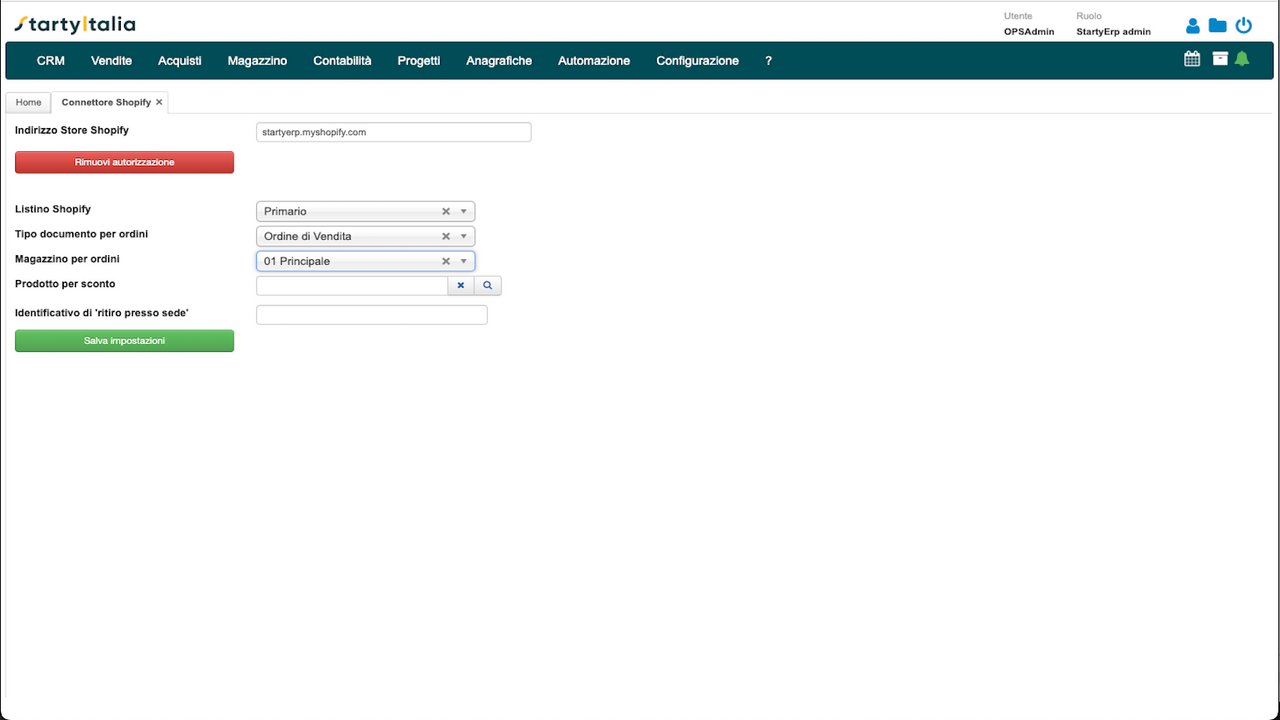
Task: Clear the Primario listino selection
Action: coord(446,211)
